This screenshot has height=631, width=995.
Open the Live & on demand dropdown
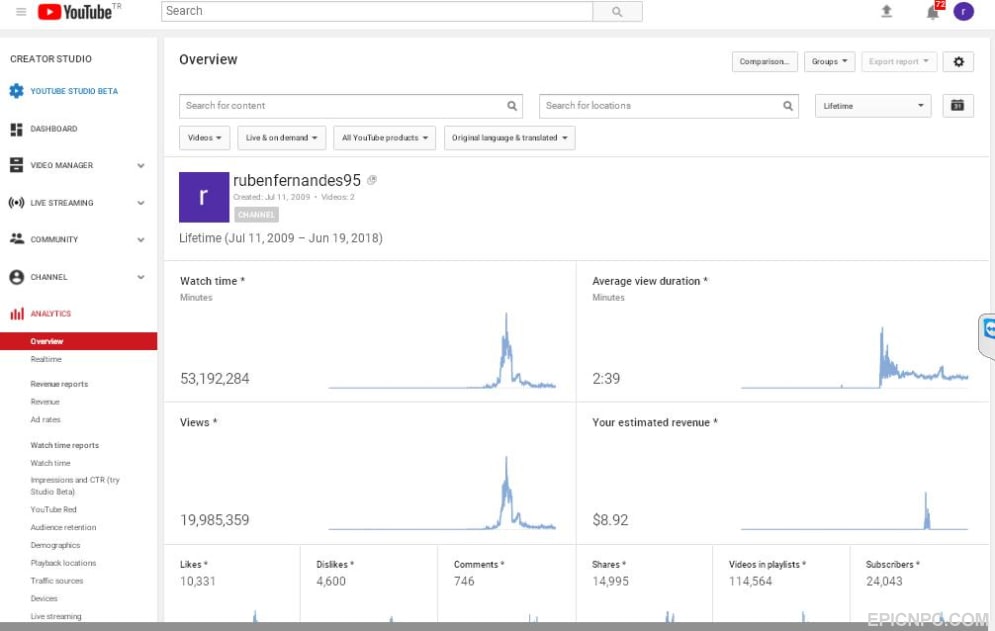click(281, 138)
